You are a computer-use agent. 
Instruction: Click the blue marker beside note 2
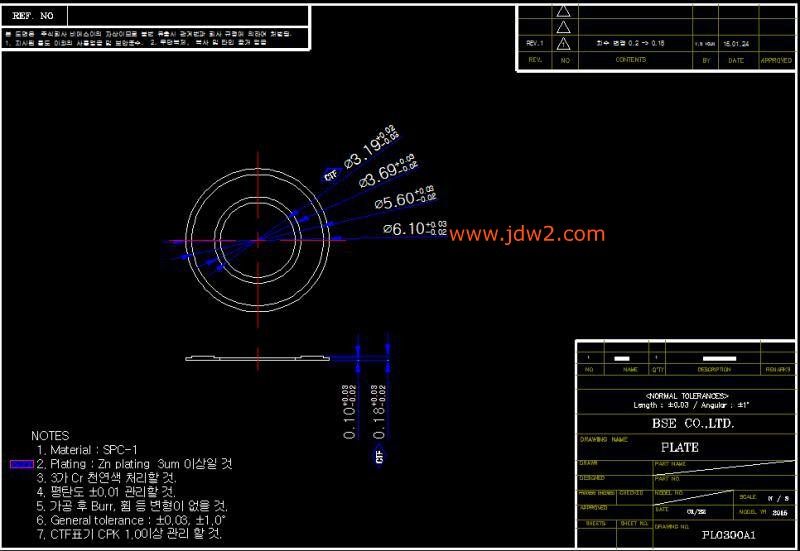click(x=21, y=464)
